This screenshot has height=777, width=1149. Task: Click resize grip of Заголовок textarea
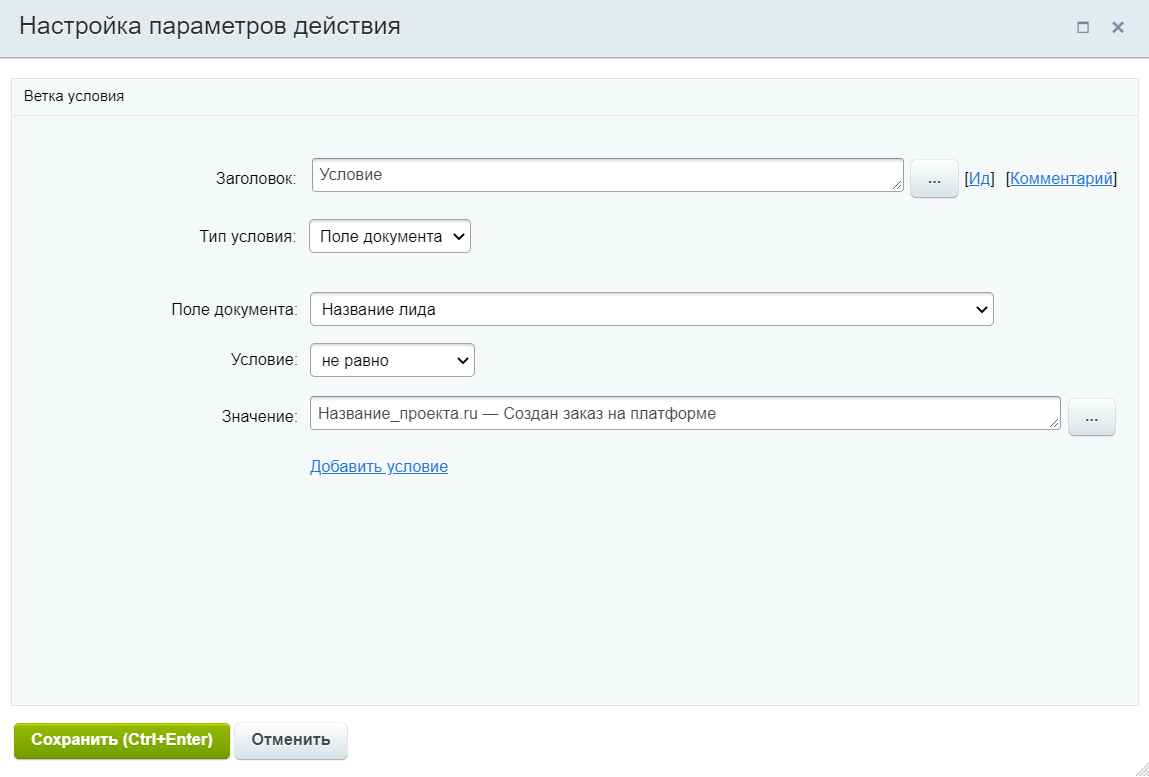898,185
